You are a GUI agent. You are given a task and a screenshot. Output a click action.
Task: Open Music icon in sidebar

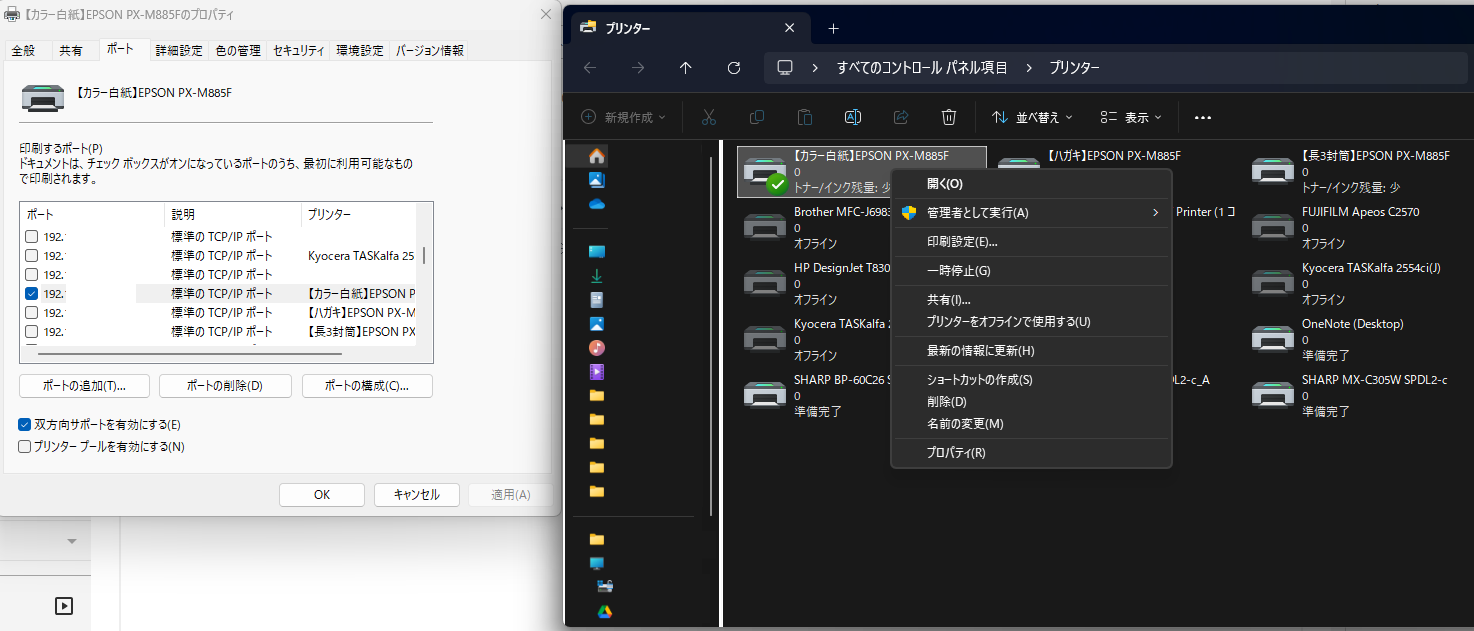tap(597, 348)
